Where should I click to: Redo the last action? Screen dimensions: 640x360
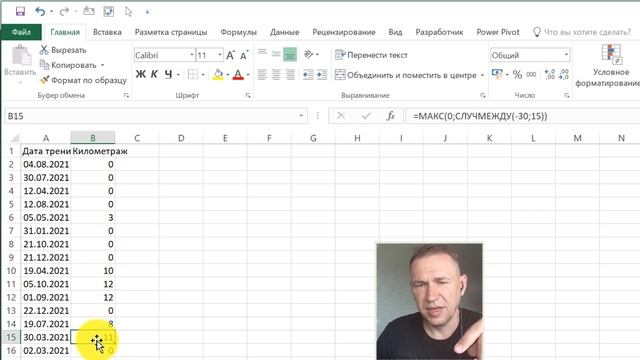(x=64, y=11)
